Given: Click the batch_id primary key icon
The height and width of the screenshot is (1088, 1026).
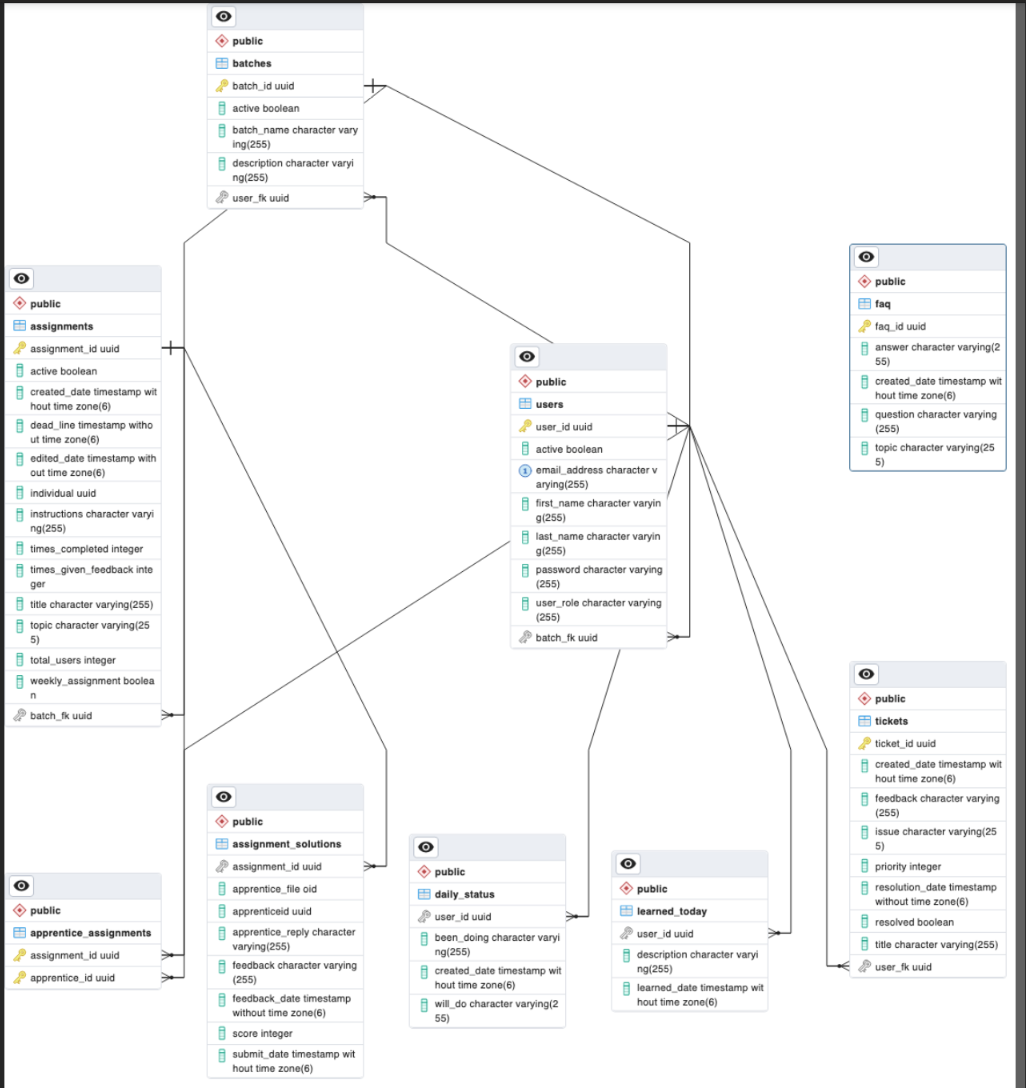Looking at the screenshot, I should coord(222,86).
